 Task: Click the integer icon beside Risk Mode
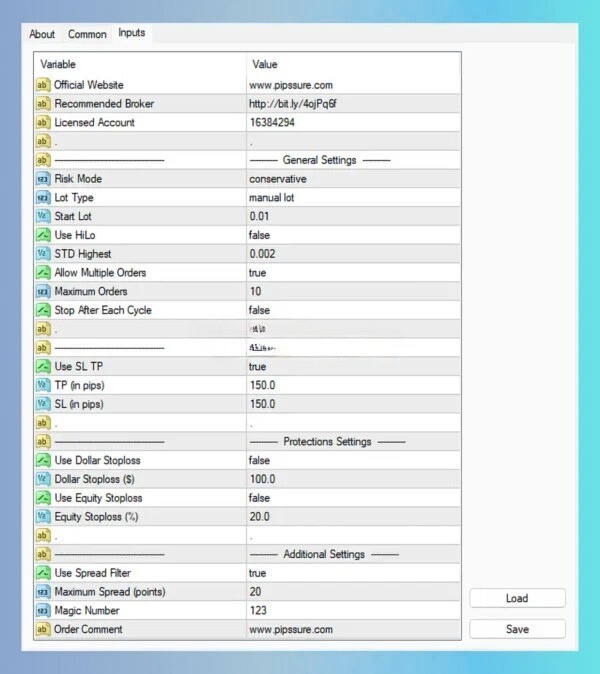[x=43, y=179]
